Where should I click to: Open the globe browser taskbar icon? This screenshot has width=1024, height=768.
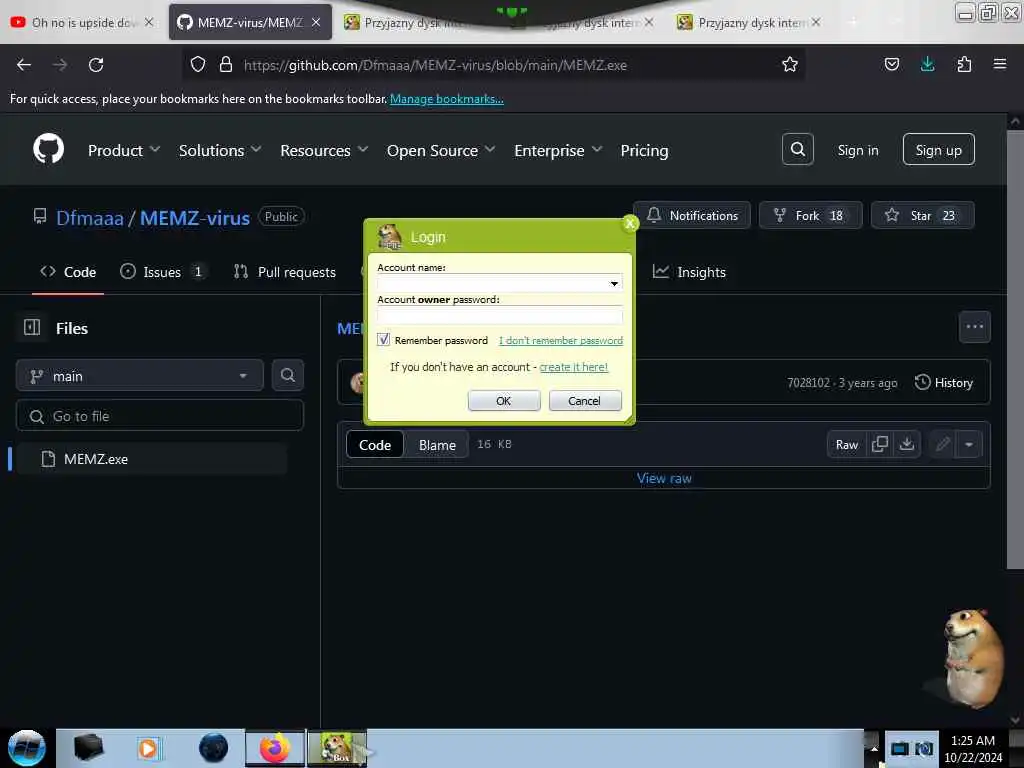(214, 748)
